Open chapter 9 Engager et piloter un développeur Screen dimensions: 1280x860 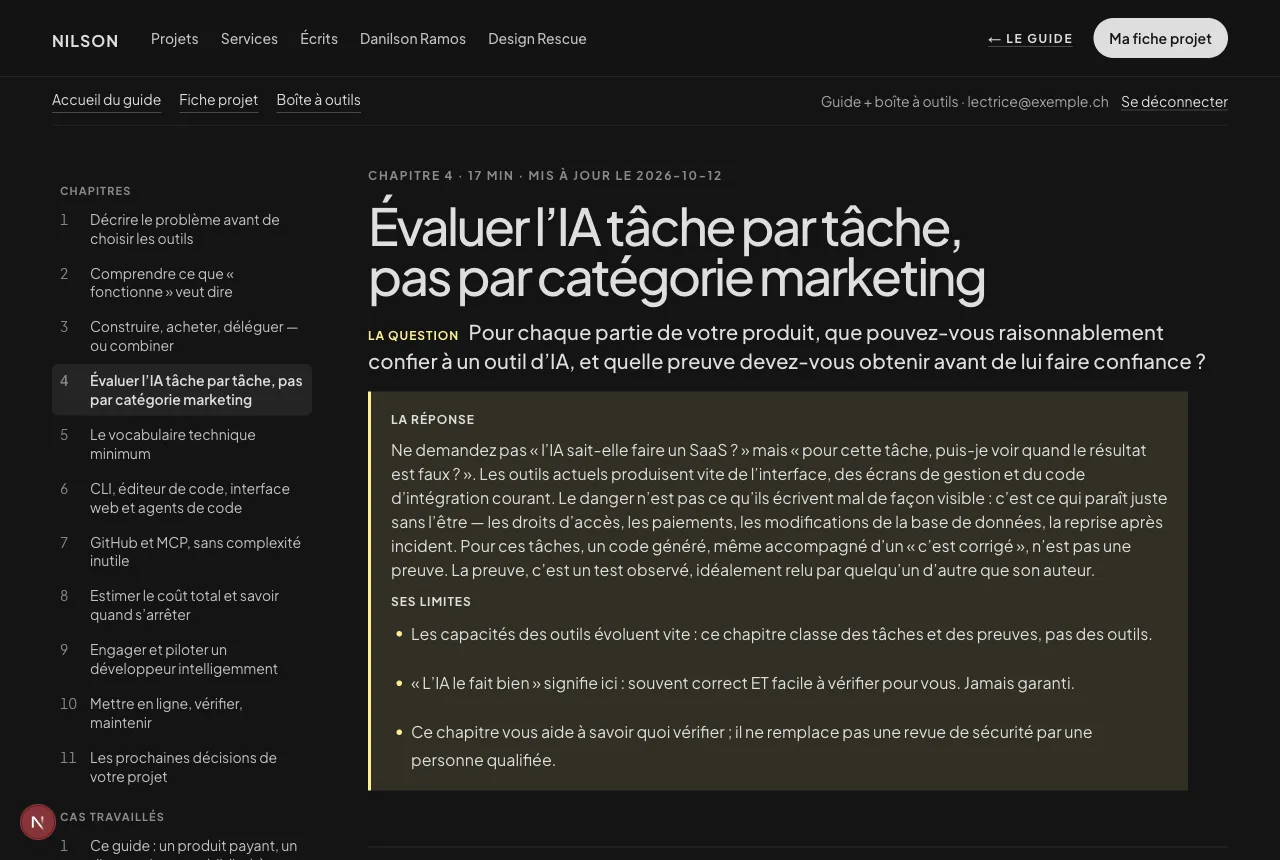point(182,659)
